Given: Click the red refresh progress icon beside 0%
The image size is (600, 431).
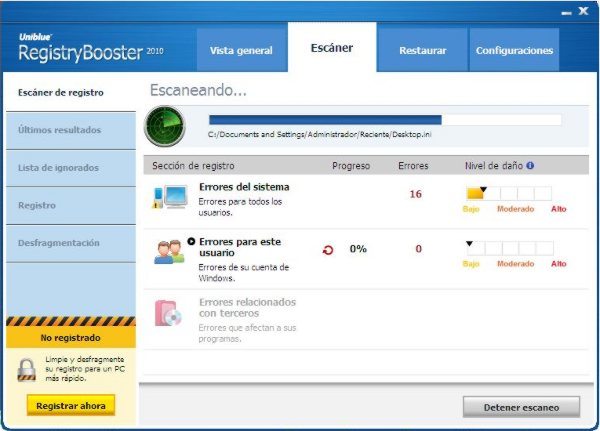Looking at the screenshot, I should pos(328,250).
